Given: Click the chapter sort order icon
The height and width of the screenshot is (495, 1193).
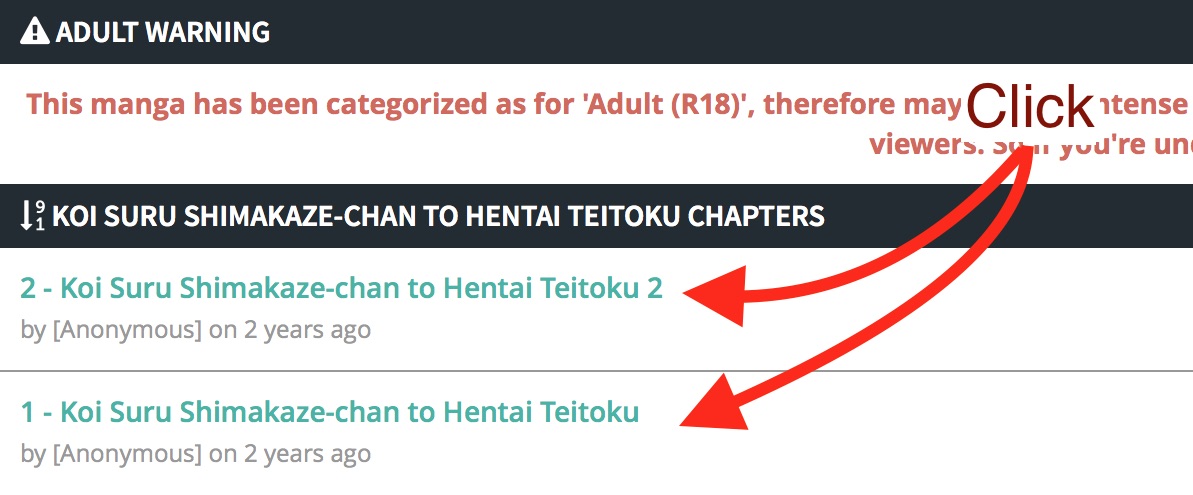Looking at the screenshot, I should point(33,216).
